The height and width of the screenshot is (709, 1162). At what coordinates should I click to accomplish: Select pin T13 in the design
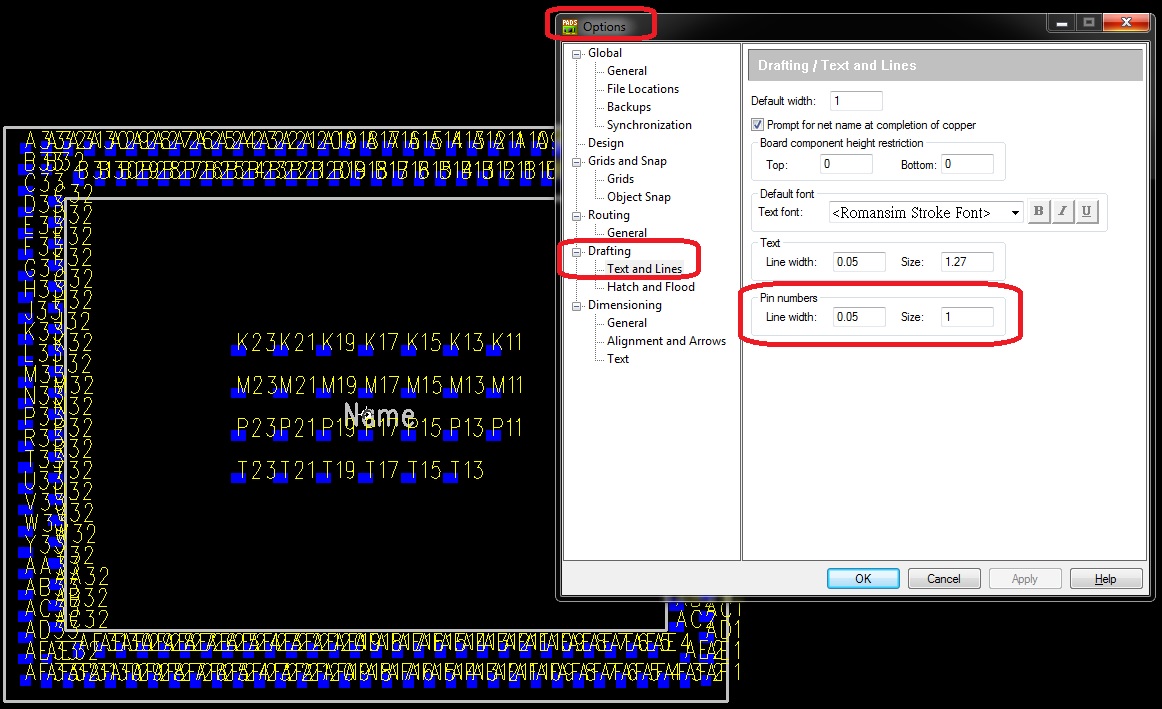click(x=463, y=470)
